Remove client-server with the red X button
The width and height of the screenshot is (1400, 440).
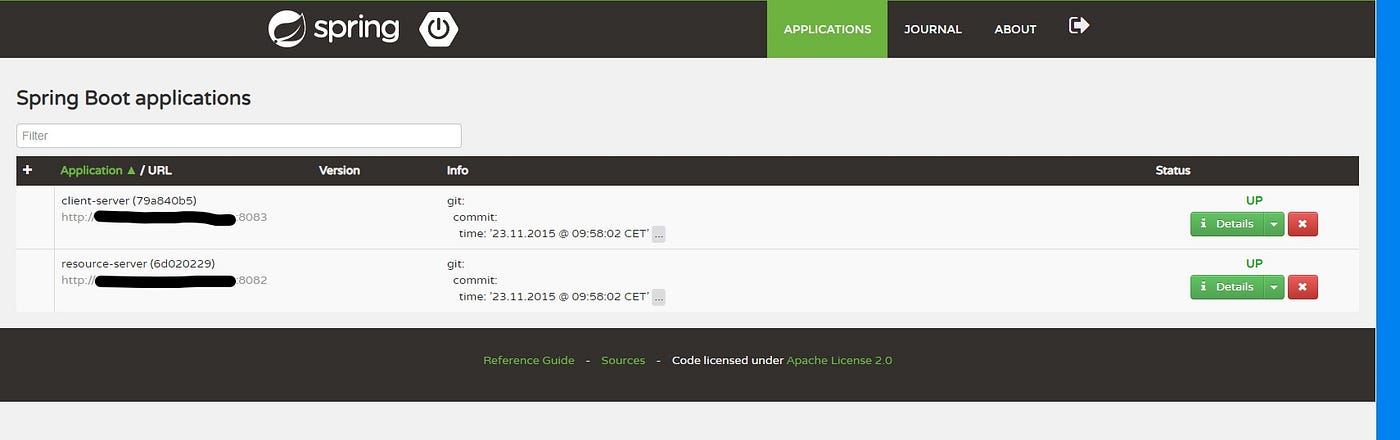pyautogui.click(x=1302, y=224)
